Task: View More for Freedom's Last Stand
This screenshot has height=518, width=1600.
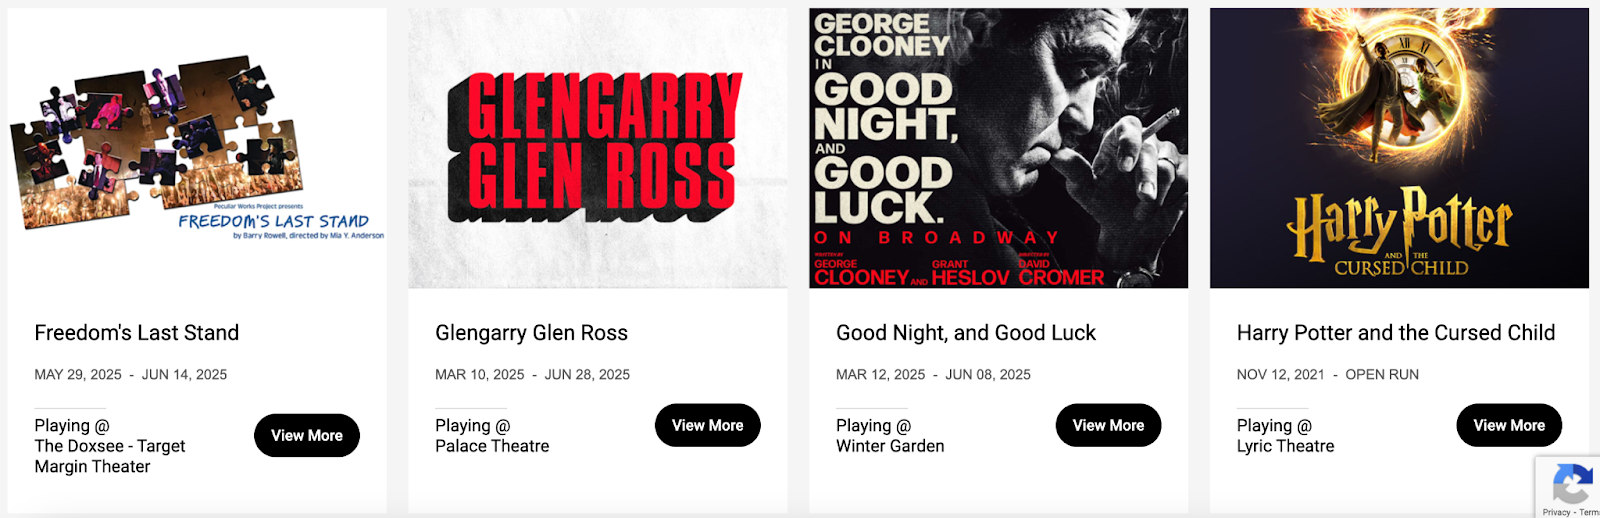Action: (x=307, y=436)
